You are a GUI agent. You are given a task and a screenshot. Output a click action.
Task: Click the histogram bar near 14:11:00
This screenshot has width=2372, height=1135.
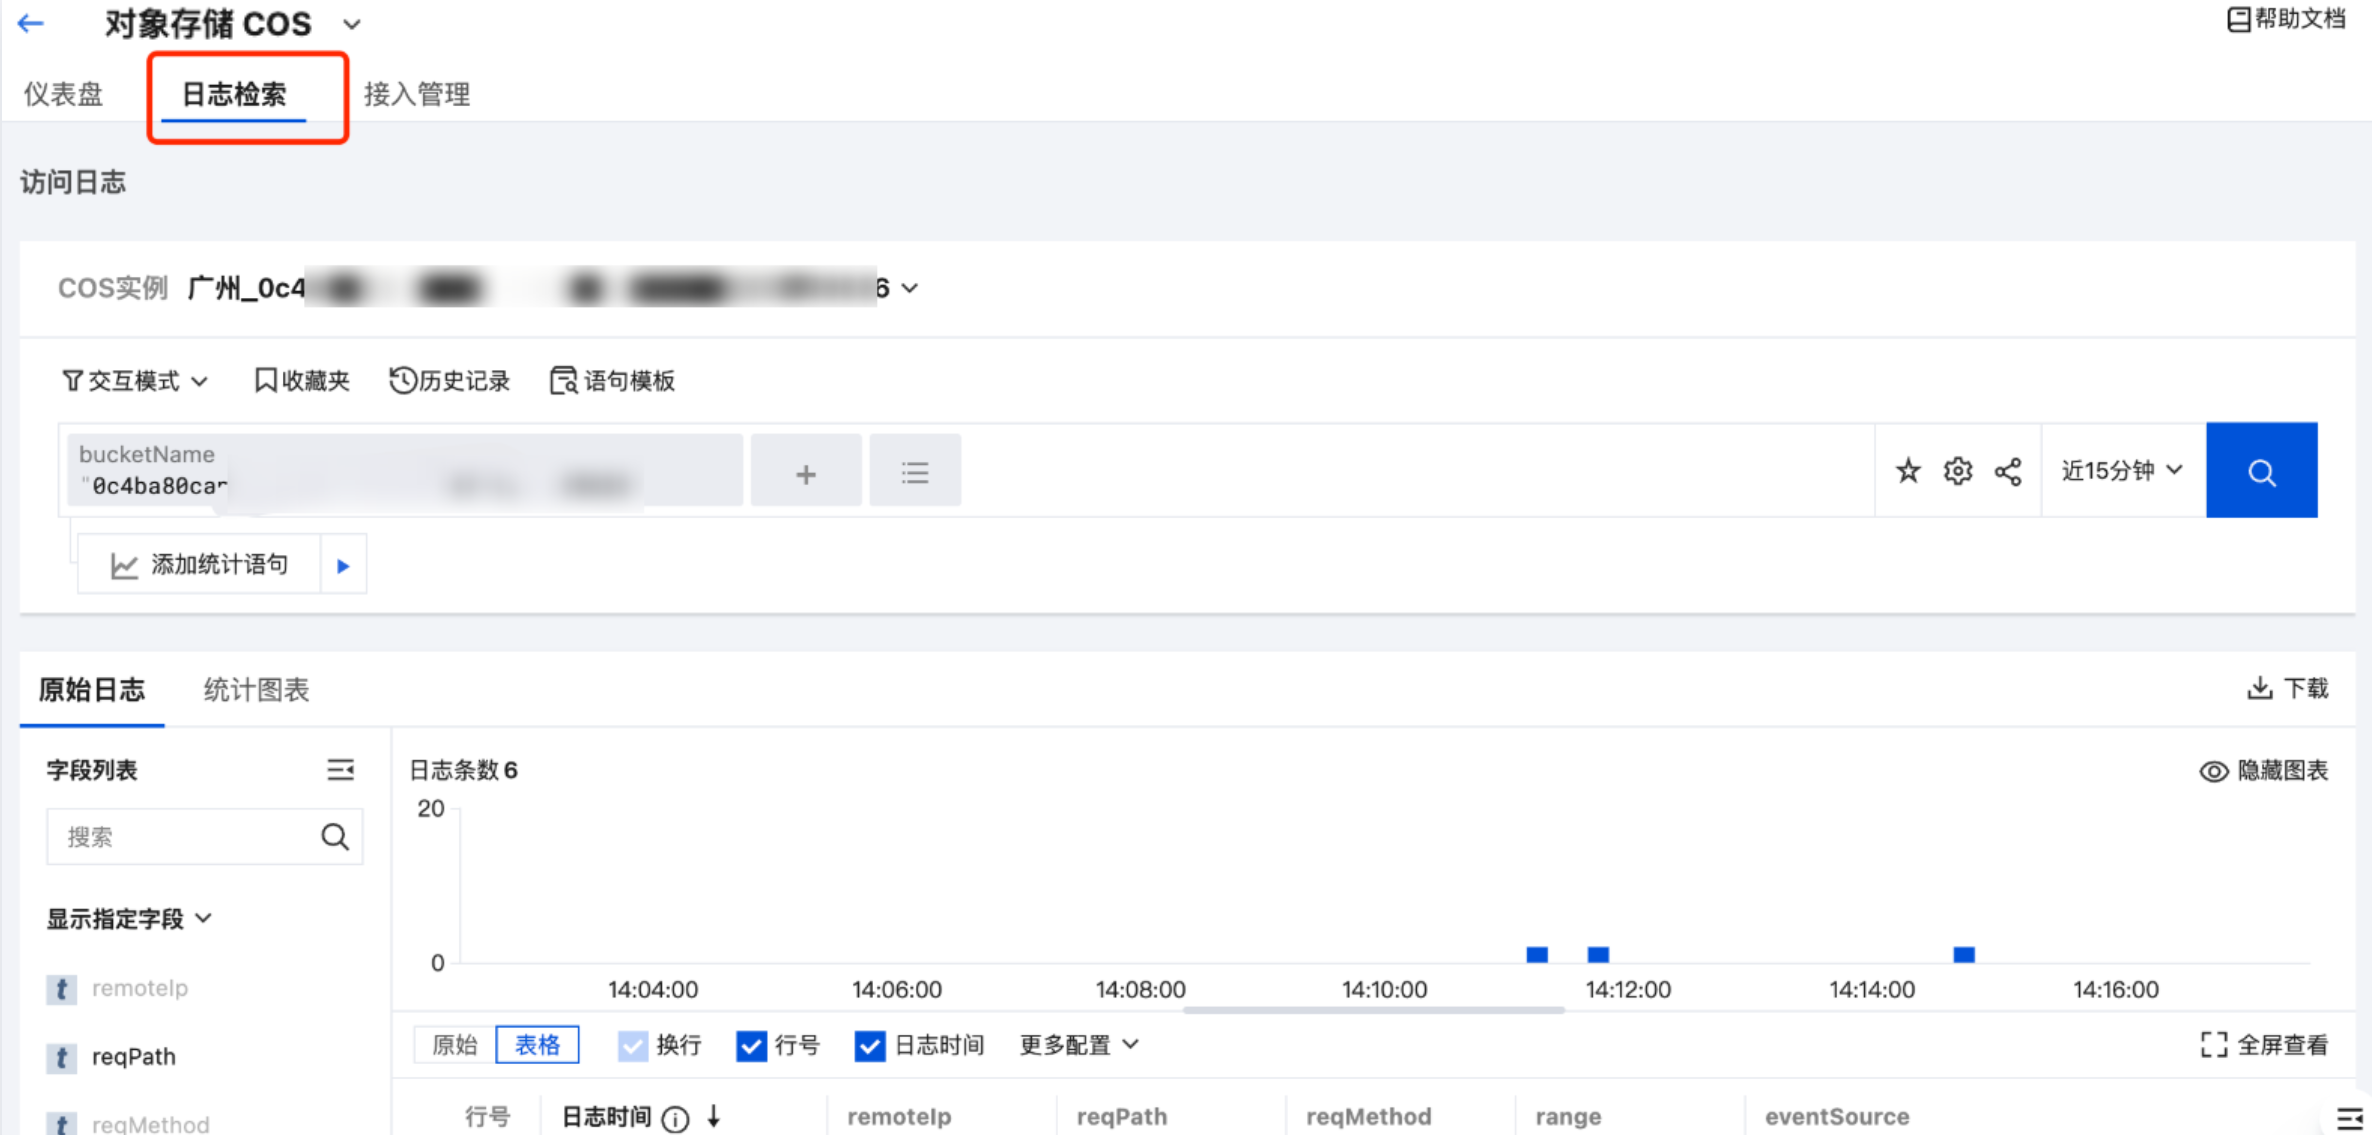1537,954
